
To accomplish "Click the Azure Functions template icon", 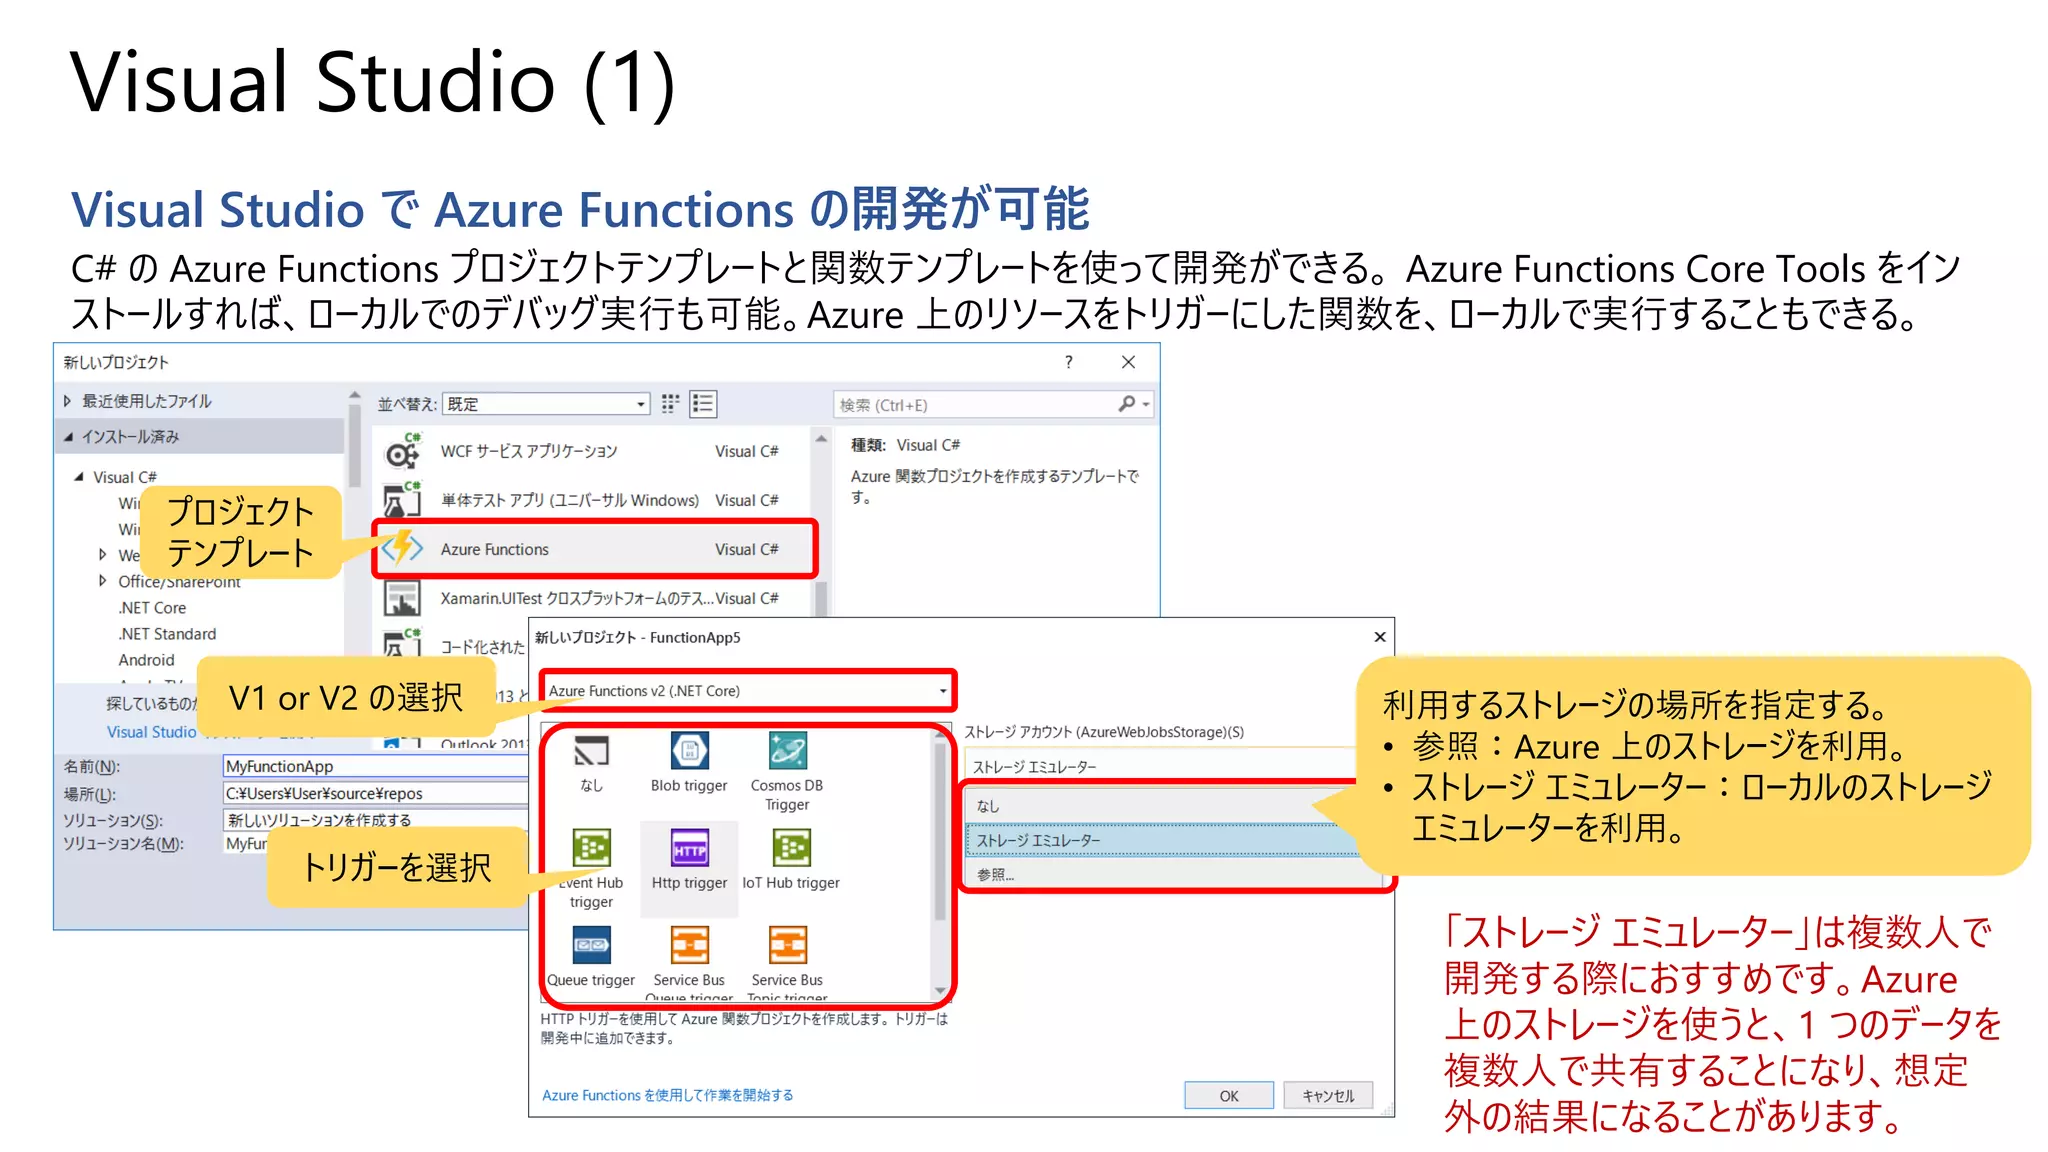I will coord(402,548).
